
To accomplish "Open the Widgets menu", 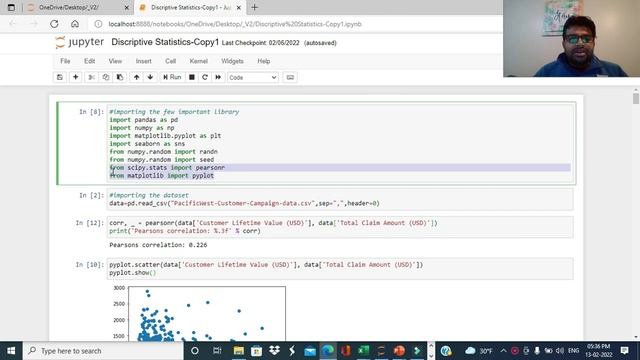I will pyautogui.click(x=232, y=61).
